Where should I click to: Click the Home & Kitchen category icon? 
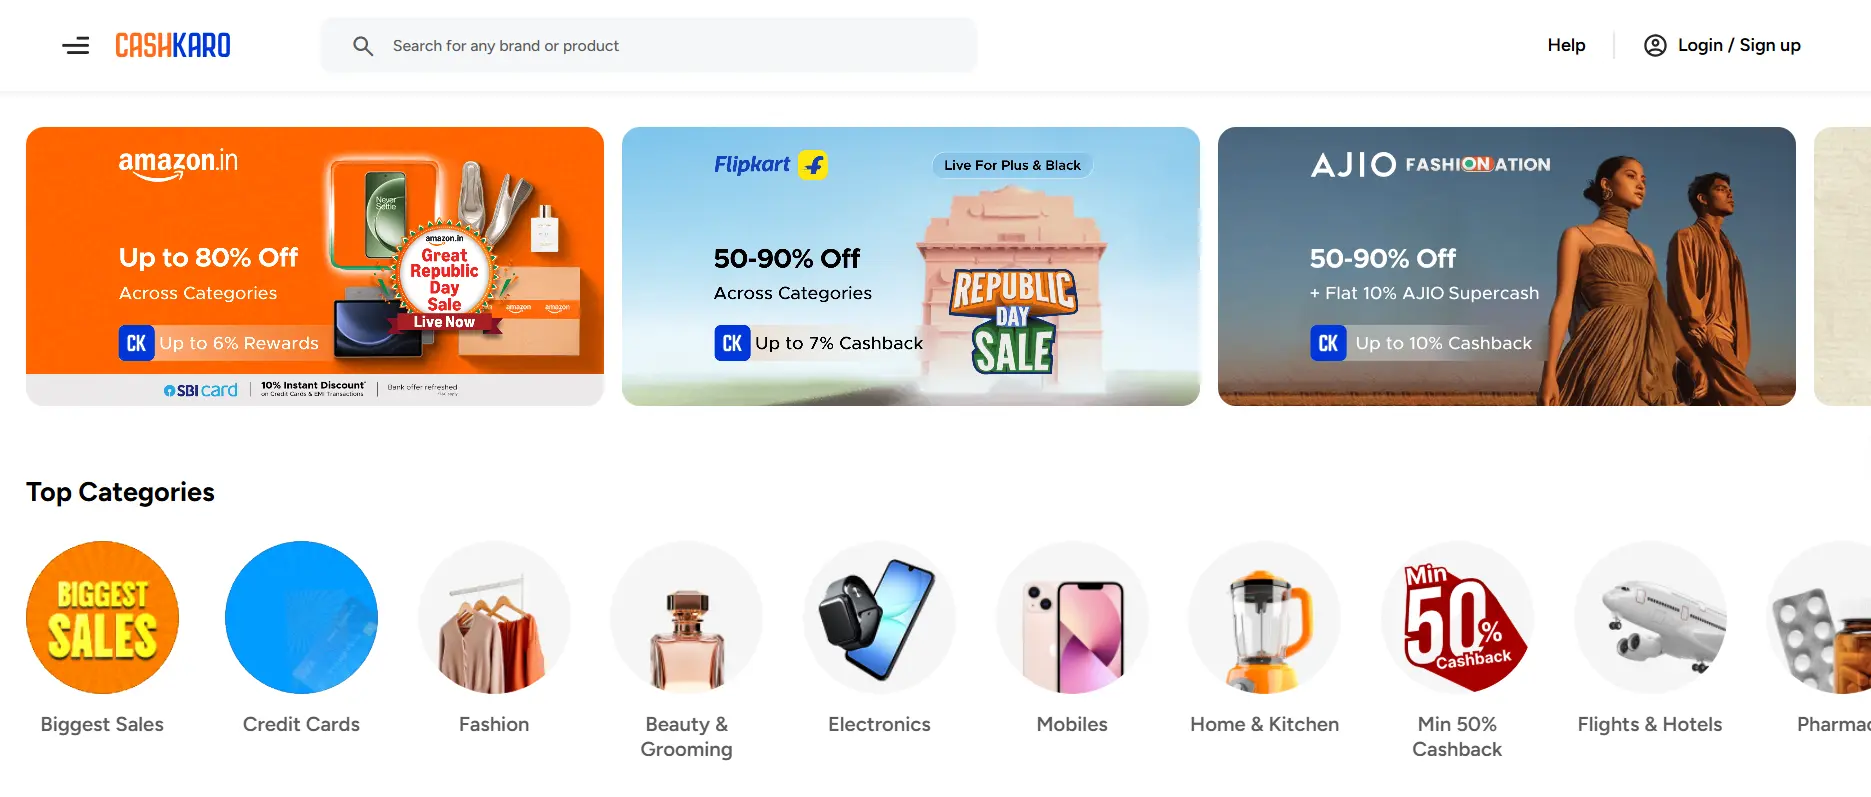[x=1264, y=617]
